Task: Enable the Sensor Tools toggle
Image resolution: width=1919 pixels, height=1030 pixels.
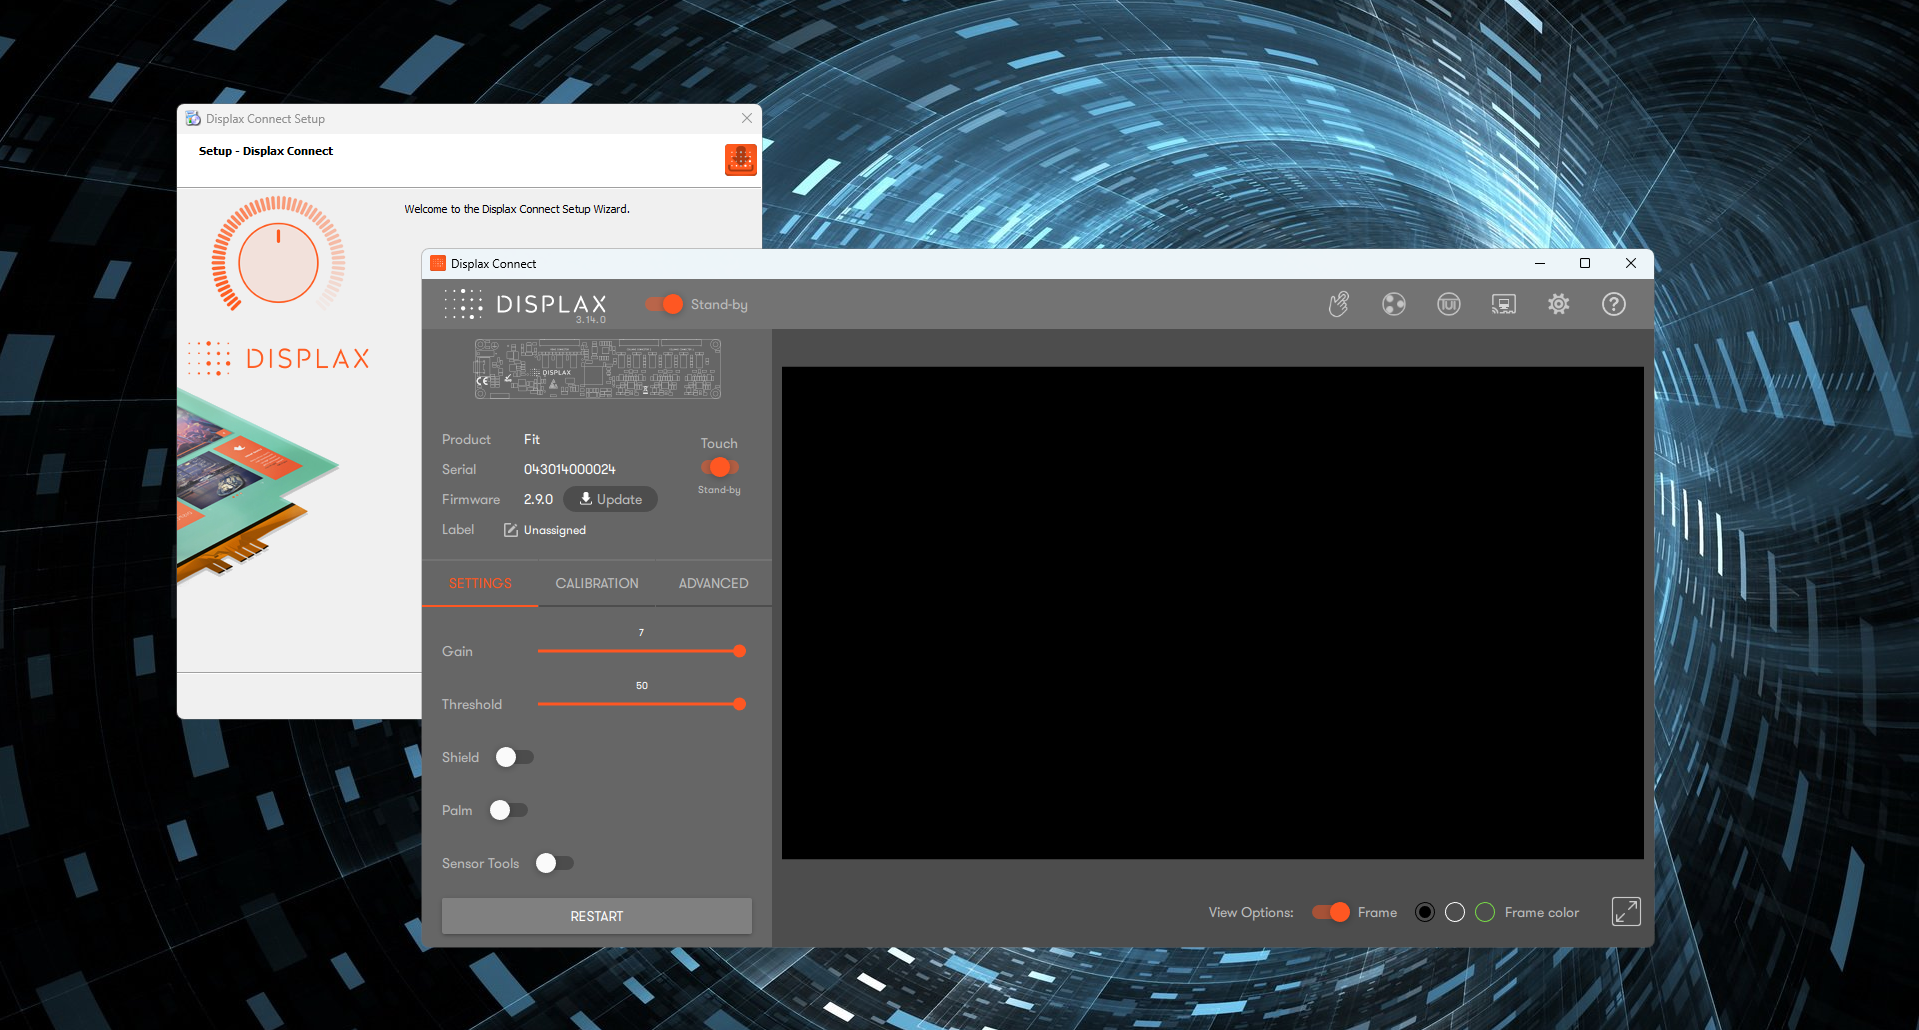Action: [x=554, y=863]
